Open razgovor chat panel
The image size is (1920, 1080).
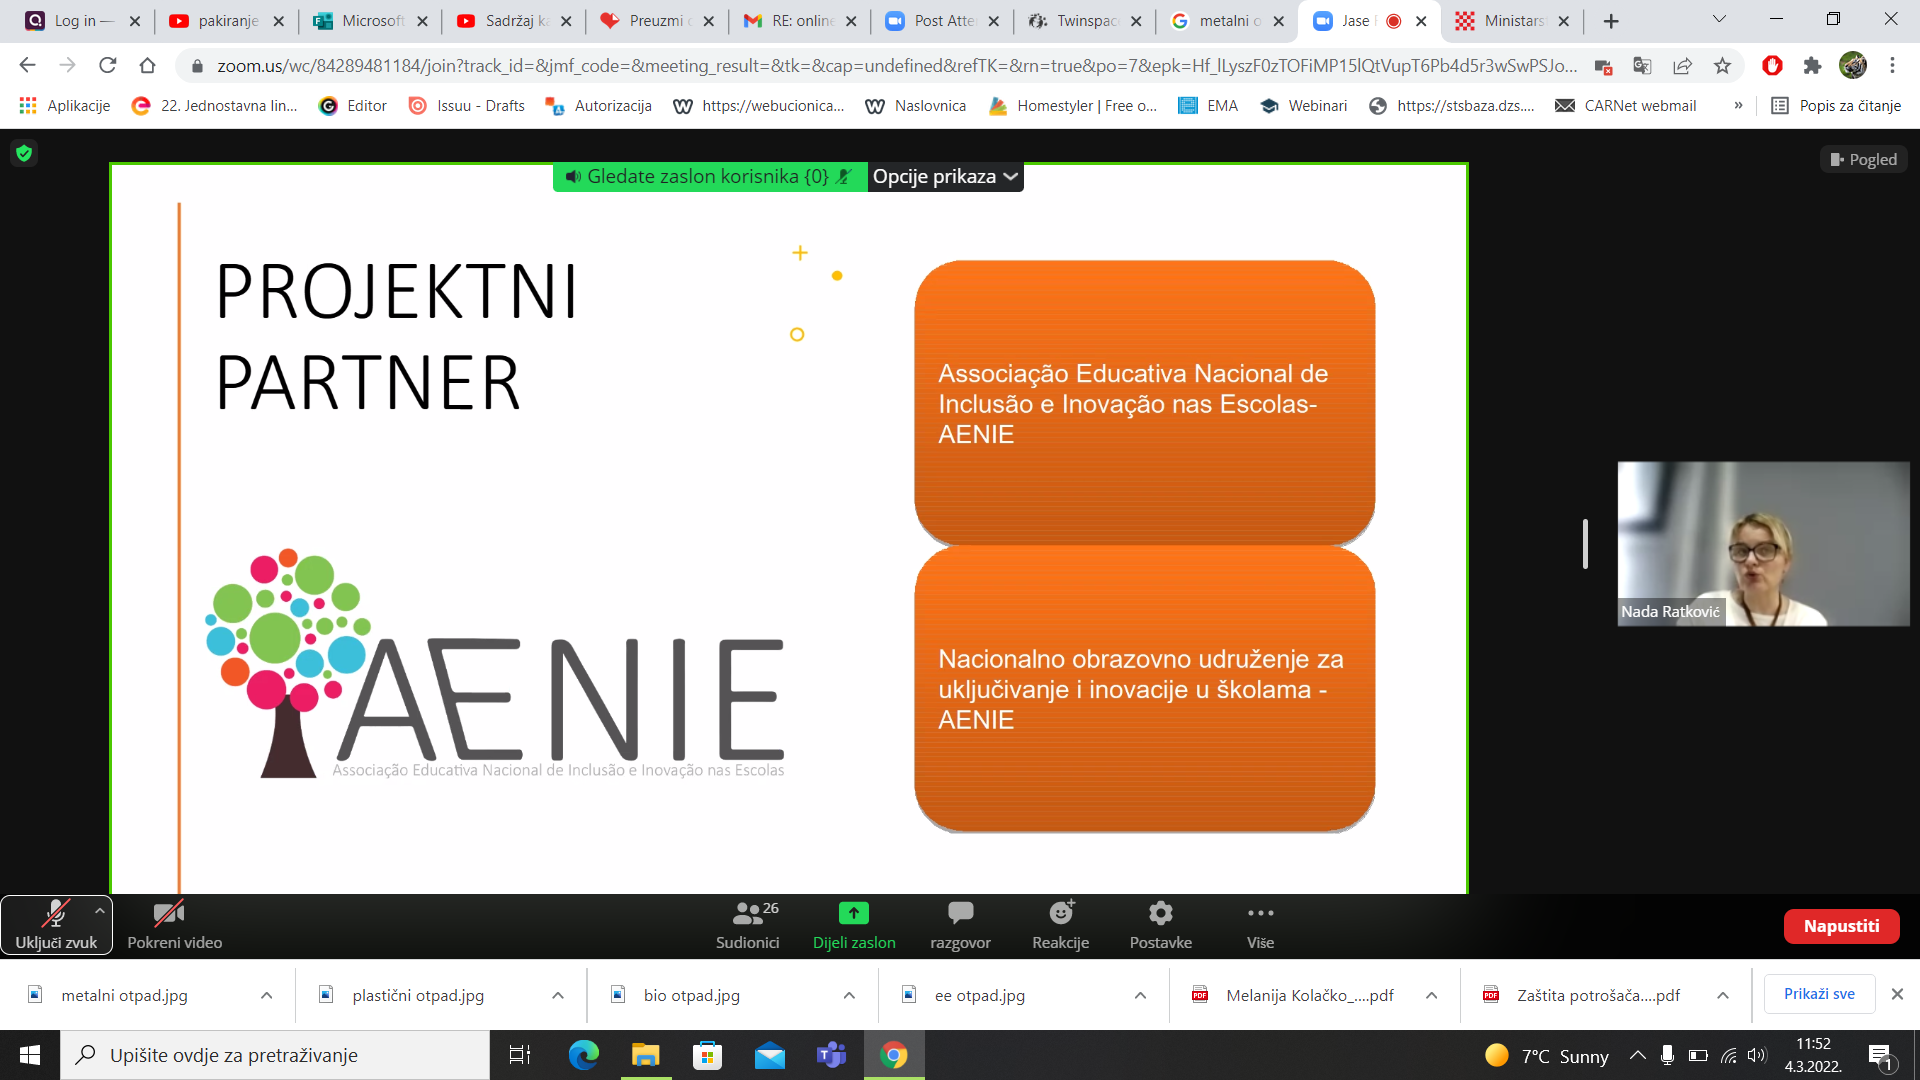coord(960,926)
